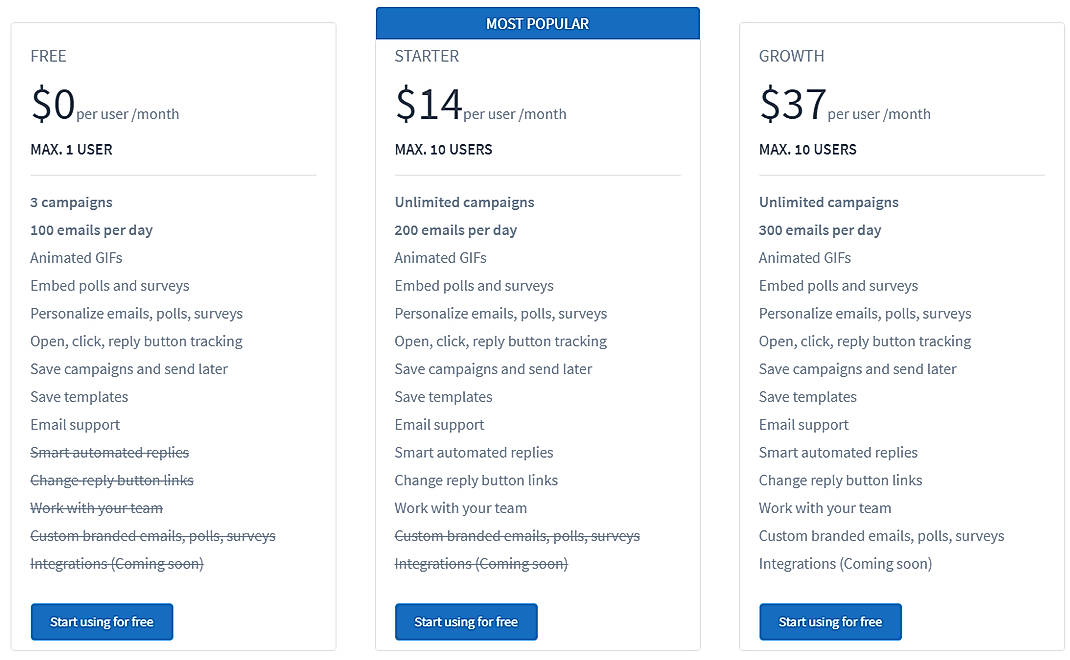Click Work with your team in the Growth plan
This screenshot has width=1070, height=660.
coord(825,508)
